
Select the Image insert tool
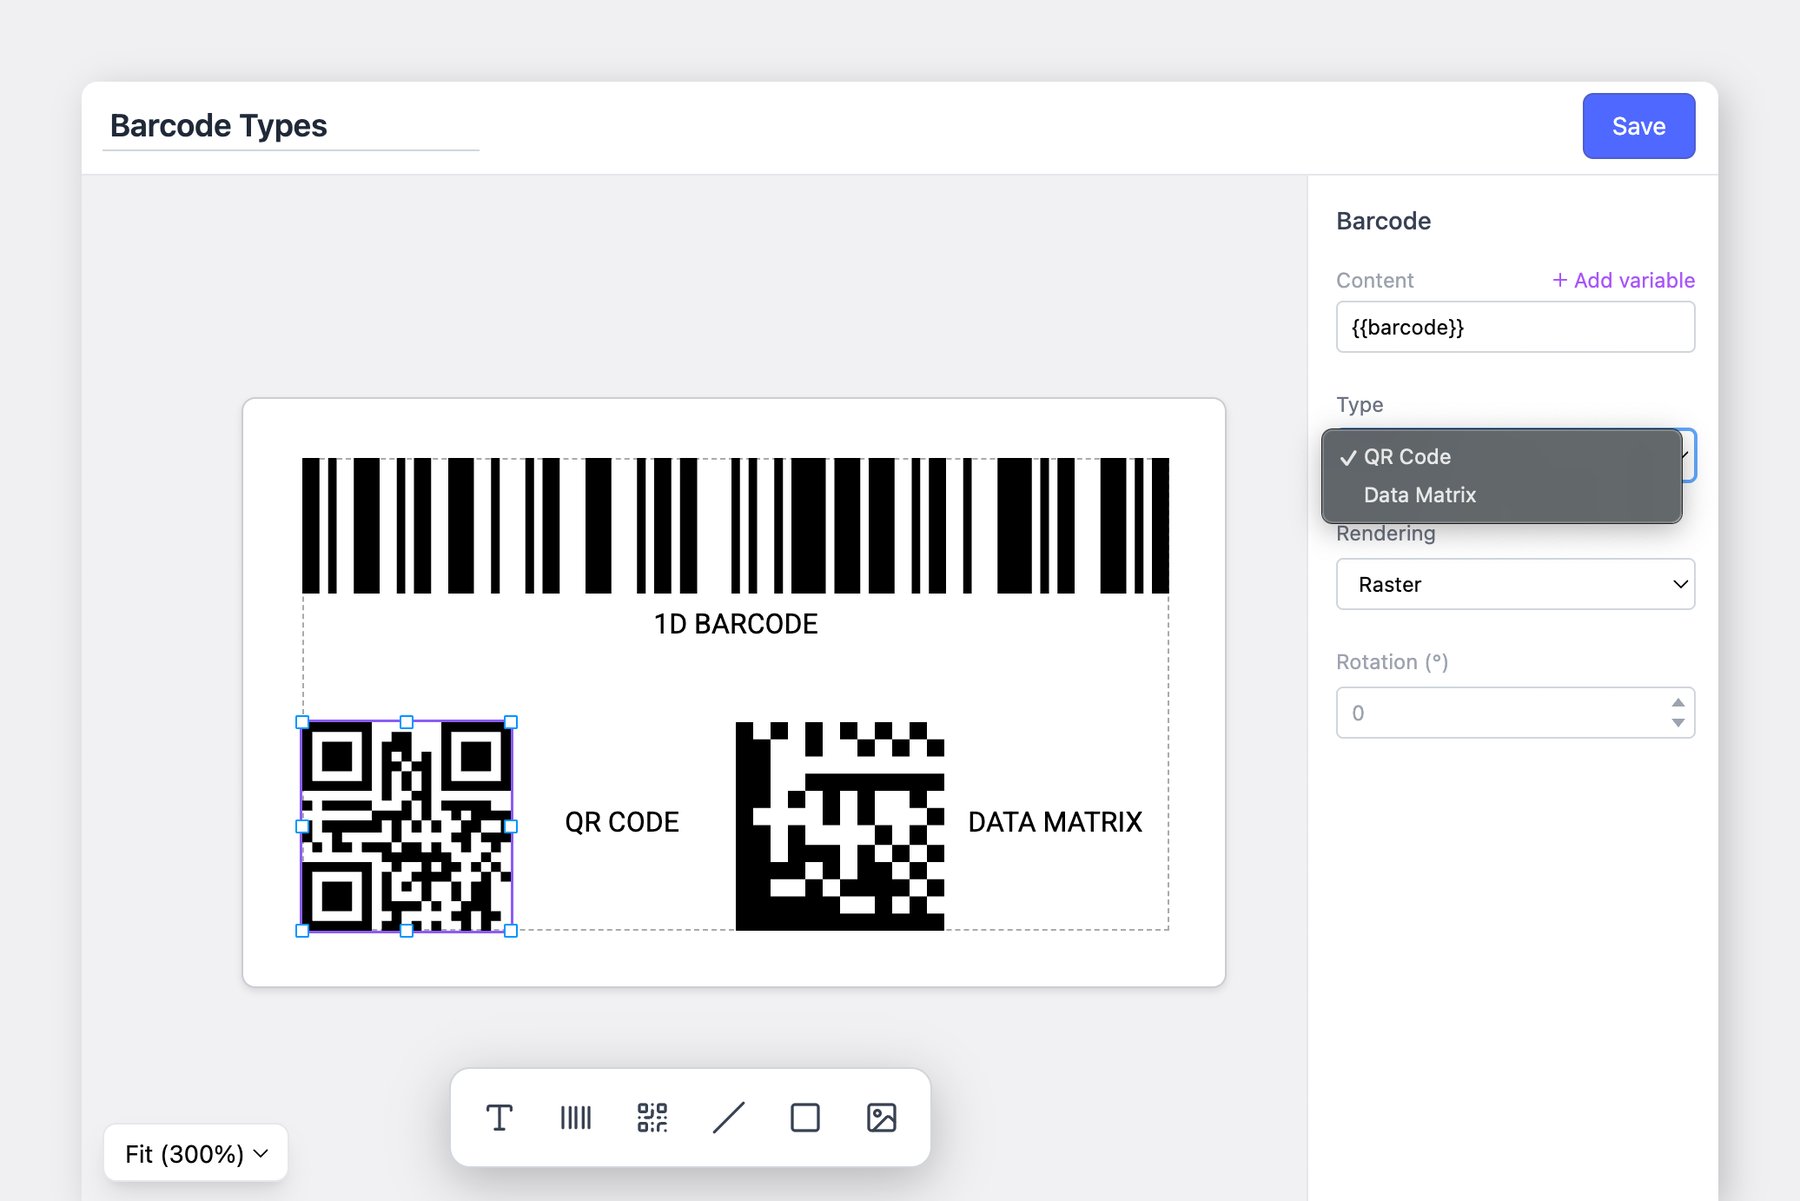point(881,1117)
